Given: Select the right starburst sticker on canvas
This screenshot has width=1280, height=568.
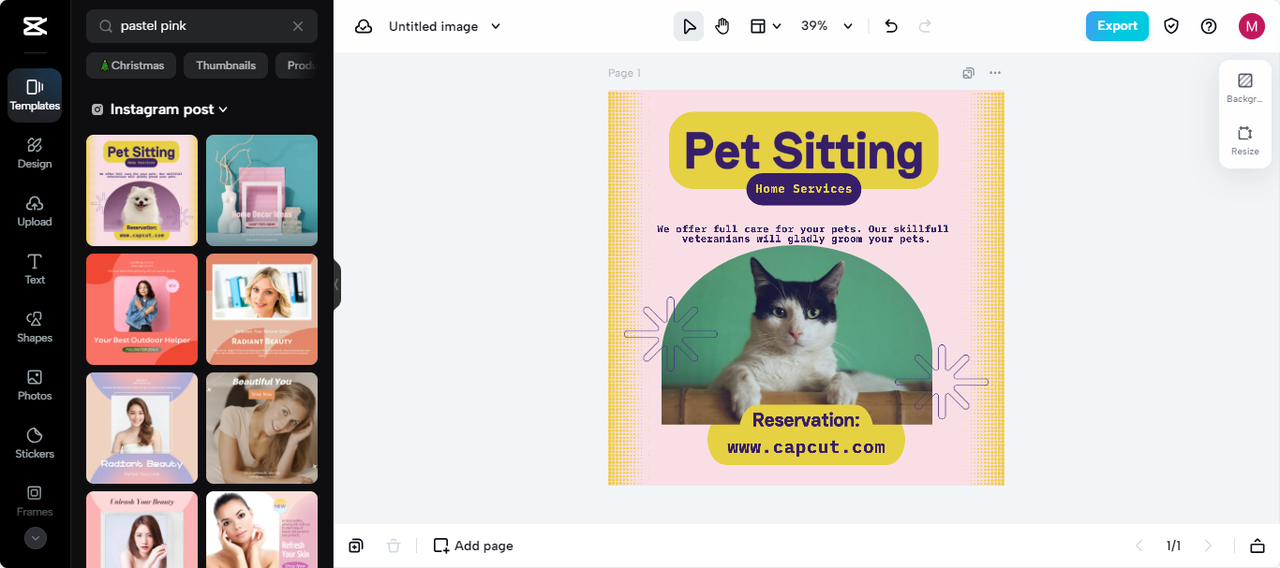Looking at the screenshot, I should pyautogui.click(x=942, y=381).
